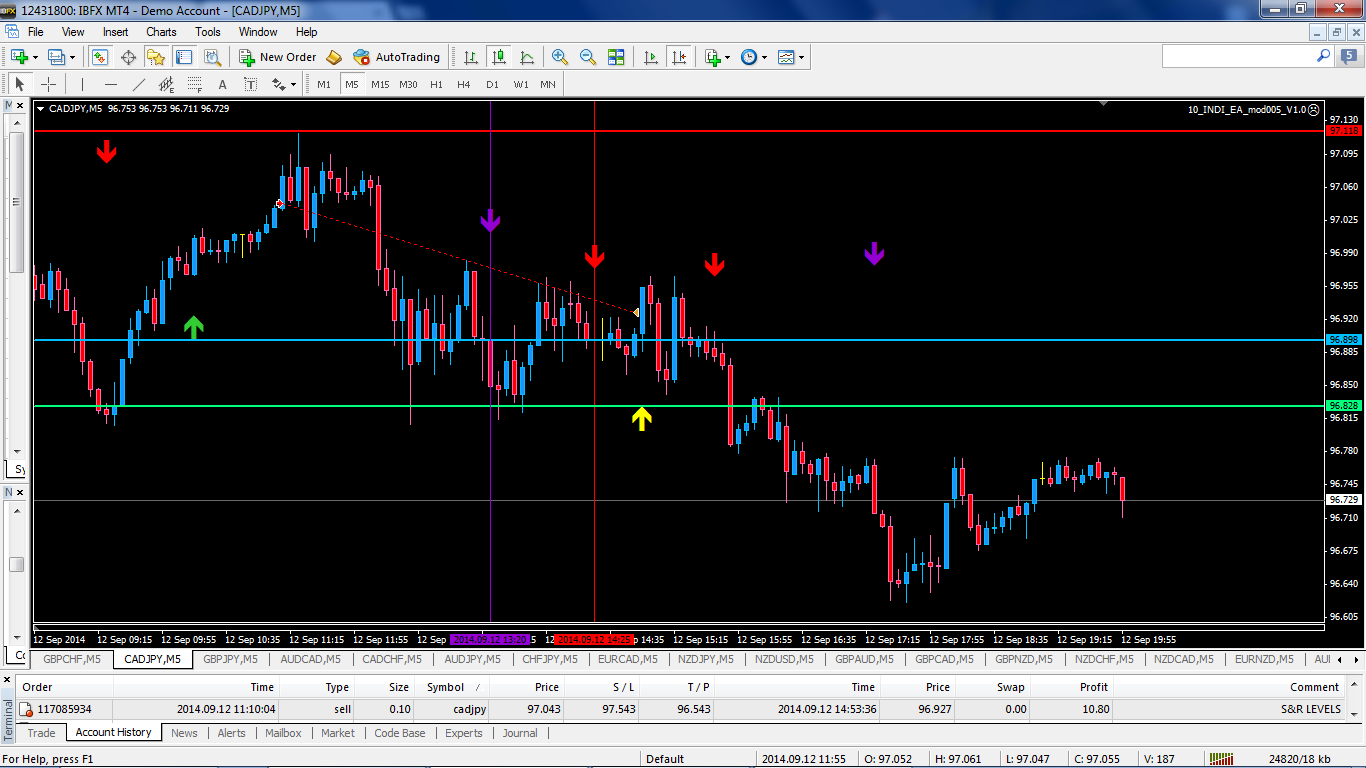Click the red 97.116 price level label

click(1343, 131)
